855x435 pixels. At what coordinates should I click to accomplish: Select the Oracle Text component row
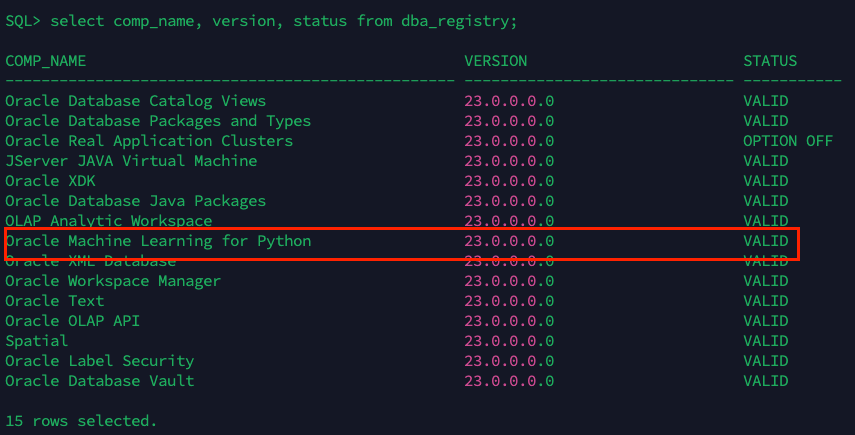pos(54,301)
